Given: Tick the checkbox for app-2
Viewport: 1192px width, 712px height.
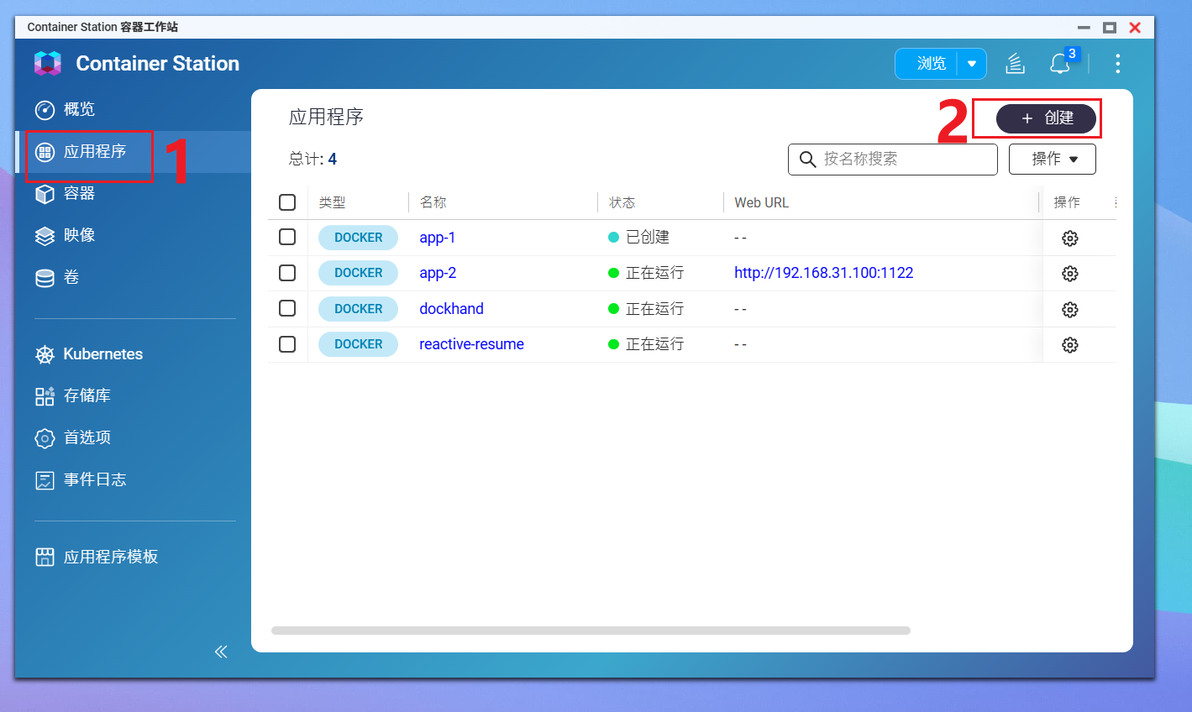Looking at the screenshot, I should [287, 273].
